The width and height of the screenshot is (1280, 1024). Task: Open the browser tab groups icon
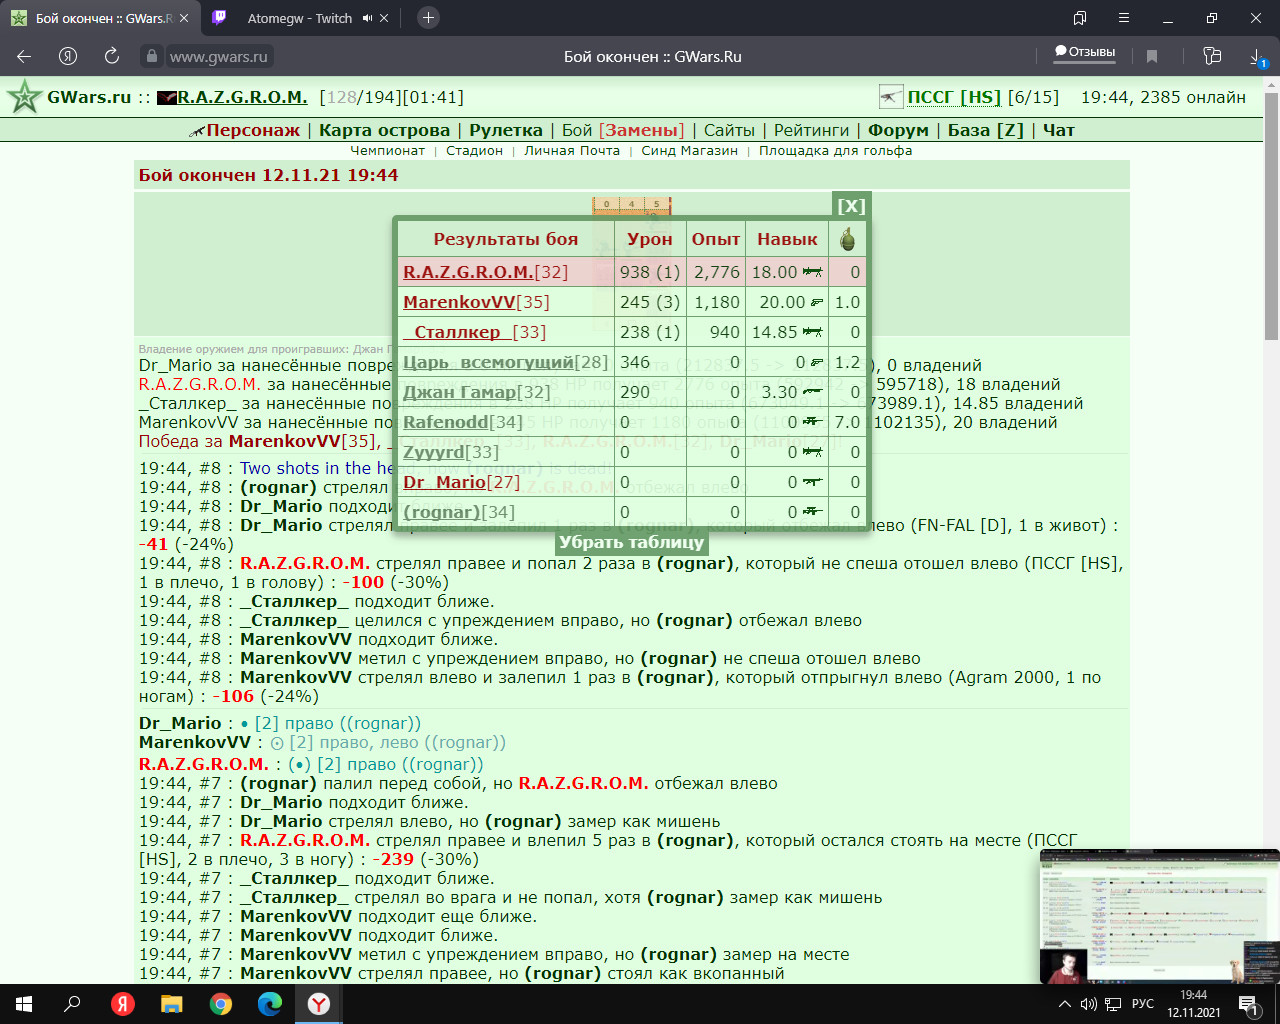point(1080,18)
